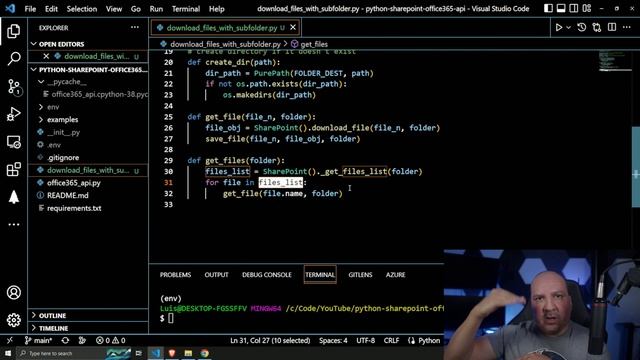Open Run and Debug view icon
The height and width of the screenshot is (360, 640).
pyautogui.click(x=13, y=114)
